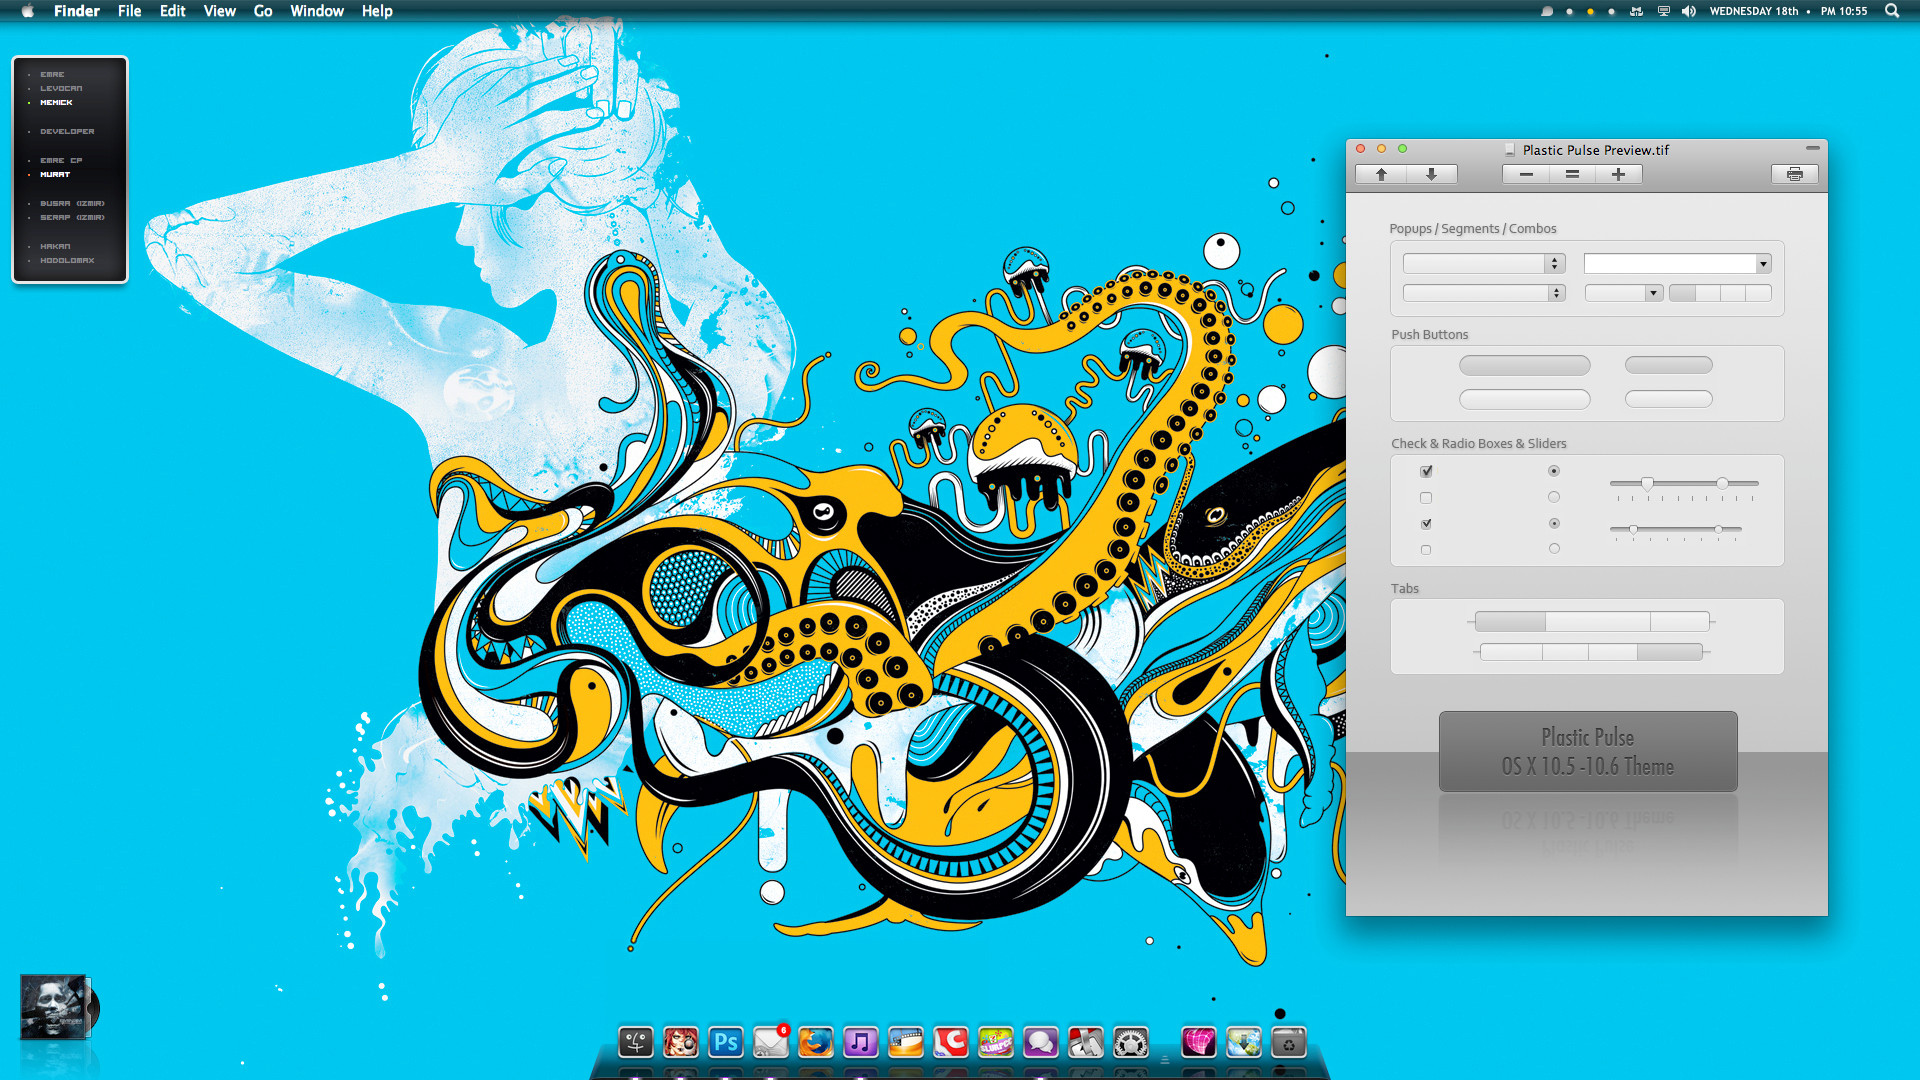The image size is (1920, 1080).
Task: Check the fourth small empty checkbox
Action: [1426, 550]
